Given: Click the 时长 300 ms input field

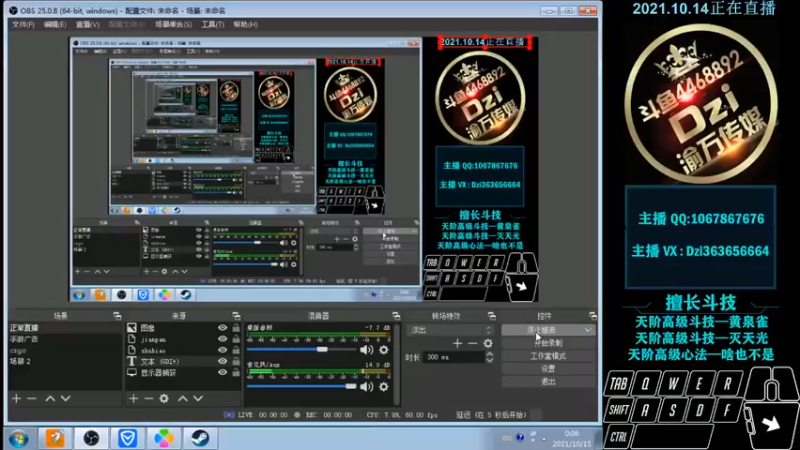Looking at the screenshot, I should pos(454,357).
